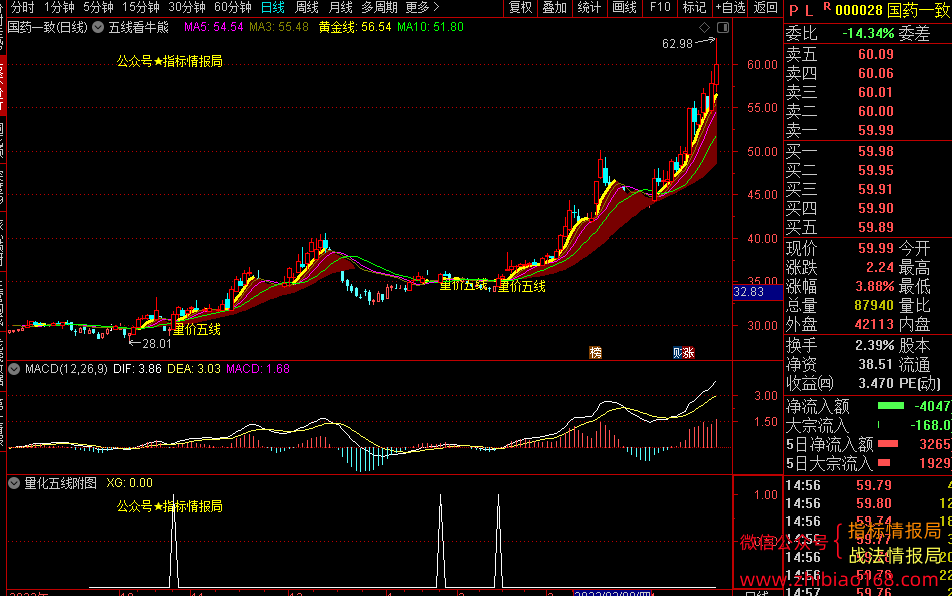Viewport: 952px width, 596px height.
Task: Click the 62.98 high price label
Action: pos(677,44)
